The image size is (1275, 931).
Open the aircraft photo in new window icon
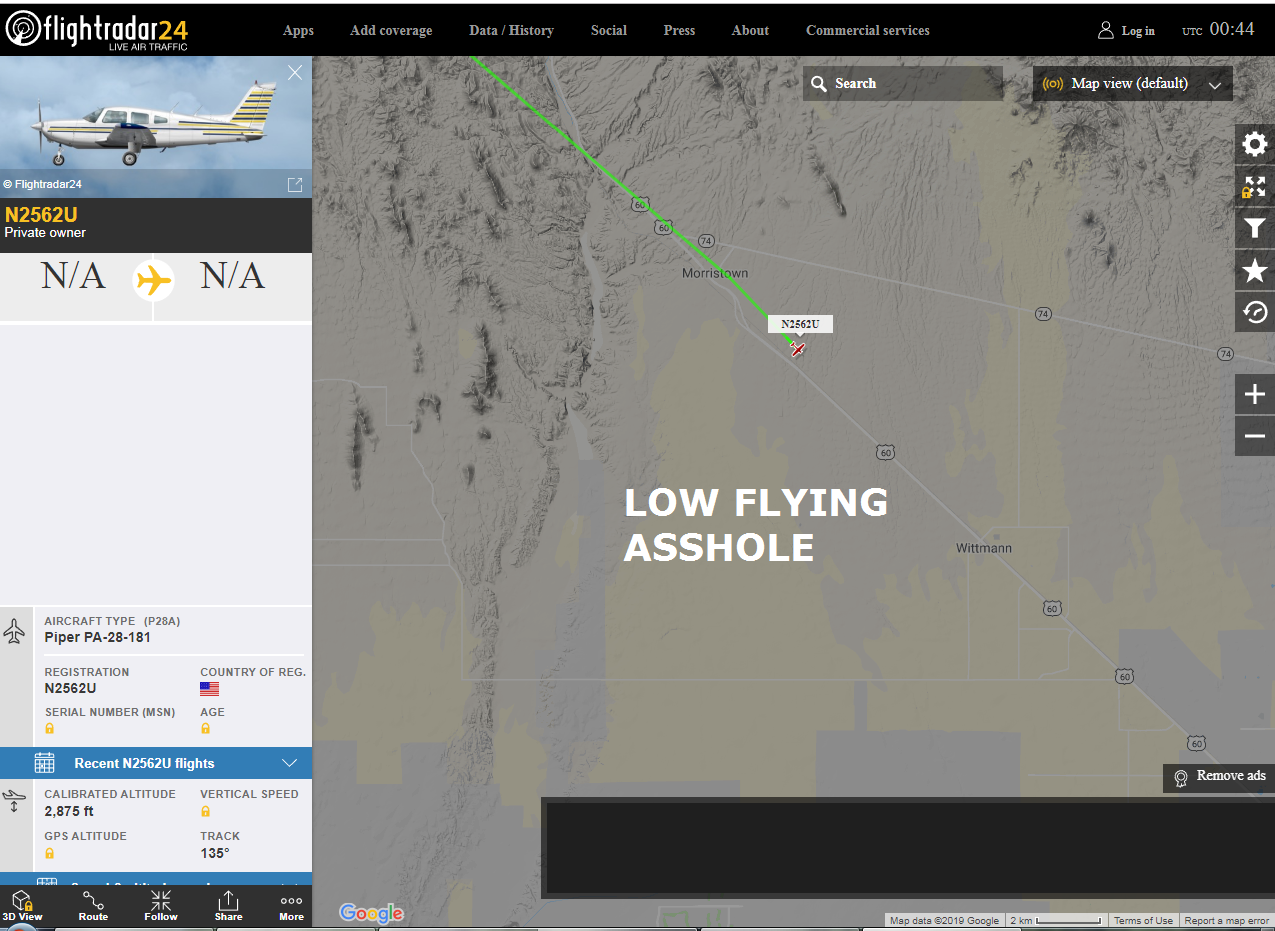295,184
